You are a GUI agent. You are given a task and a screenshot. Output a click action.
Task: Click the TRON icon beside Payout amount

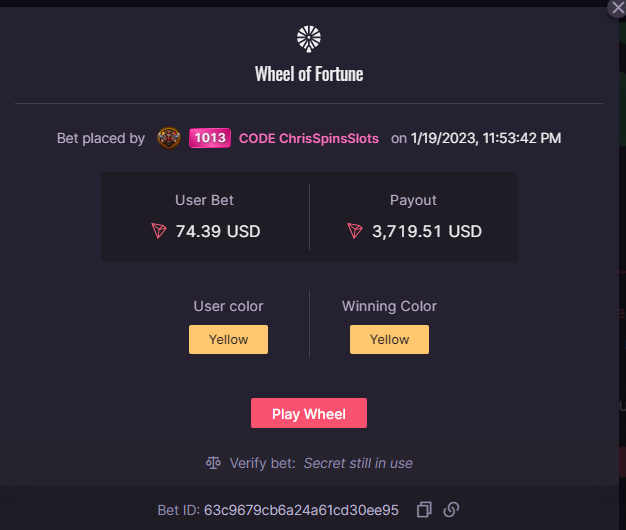[355, 231]
